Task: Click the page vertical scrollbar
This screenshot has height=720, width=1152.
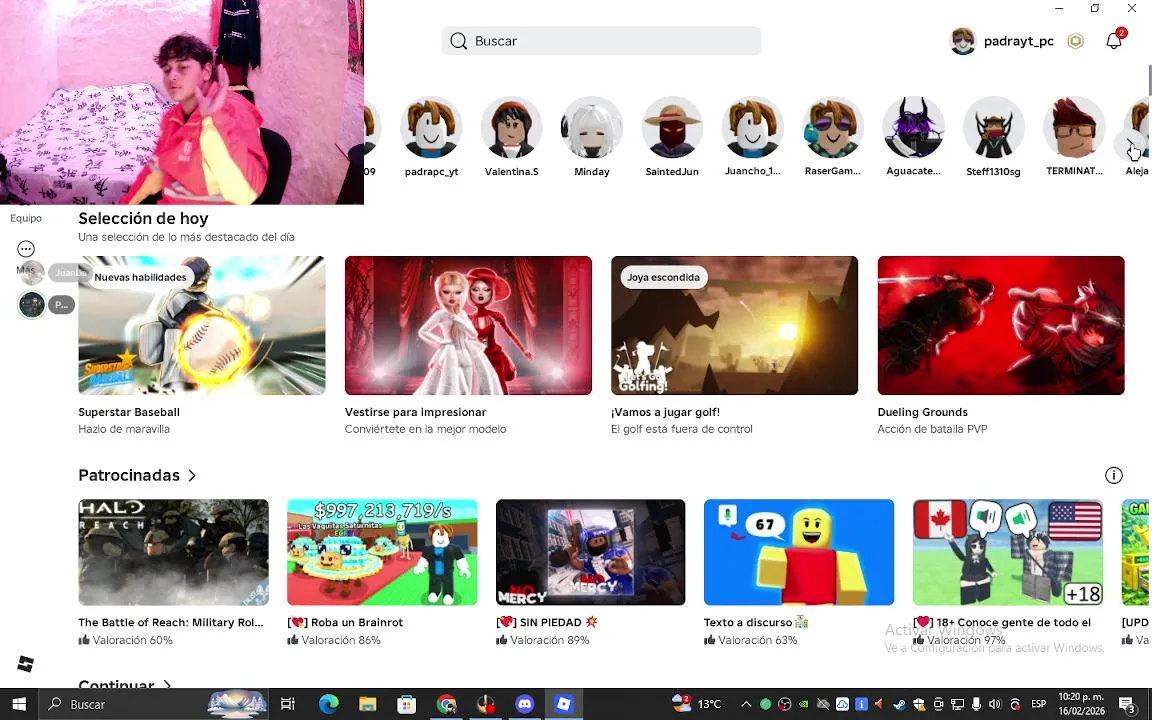Action: pos(1148,81)
